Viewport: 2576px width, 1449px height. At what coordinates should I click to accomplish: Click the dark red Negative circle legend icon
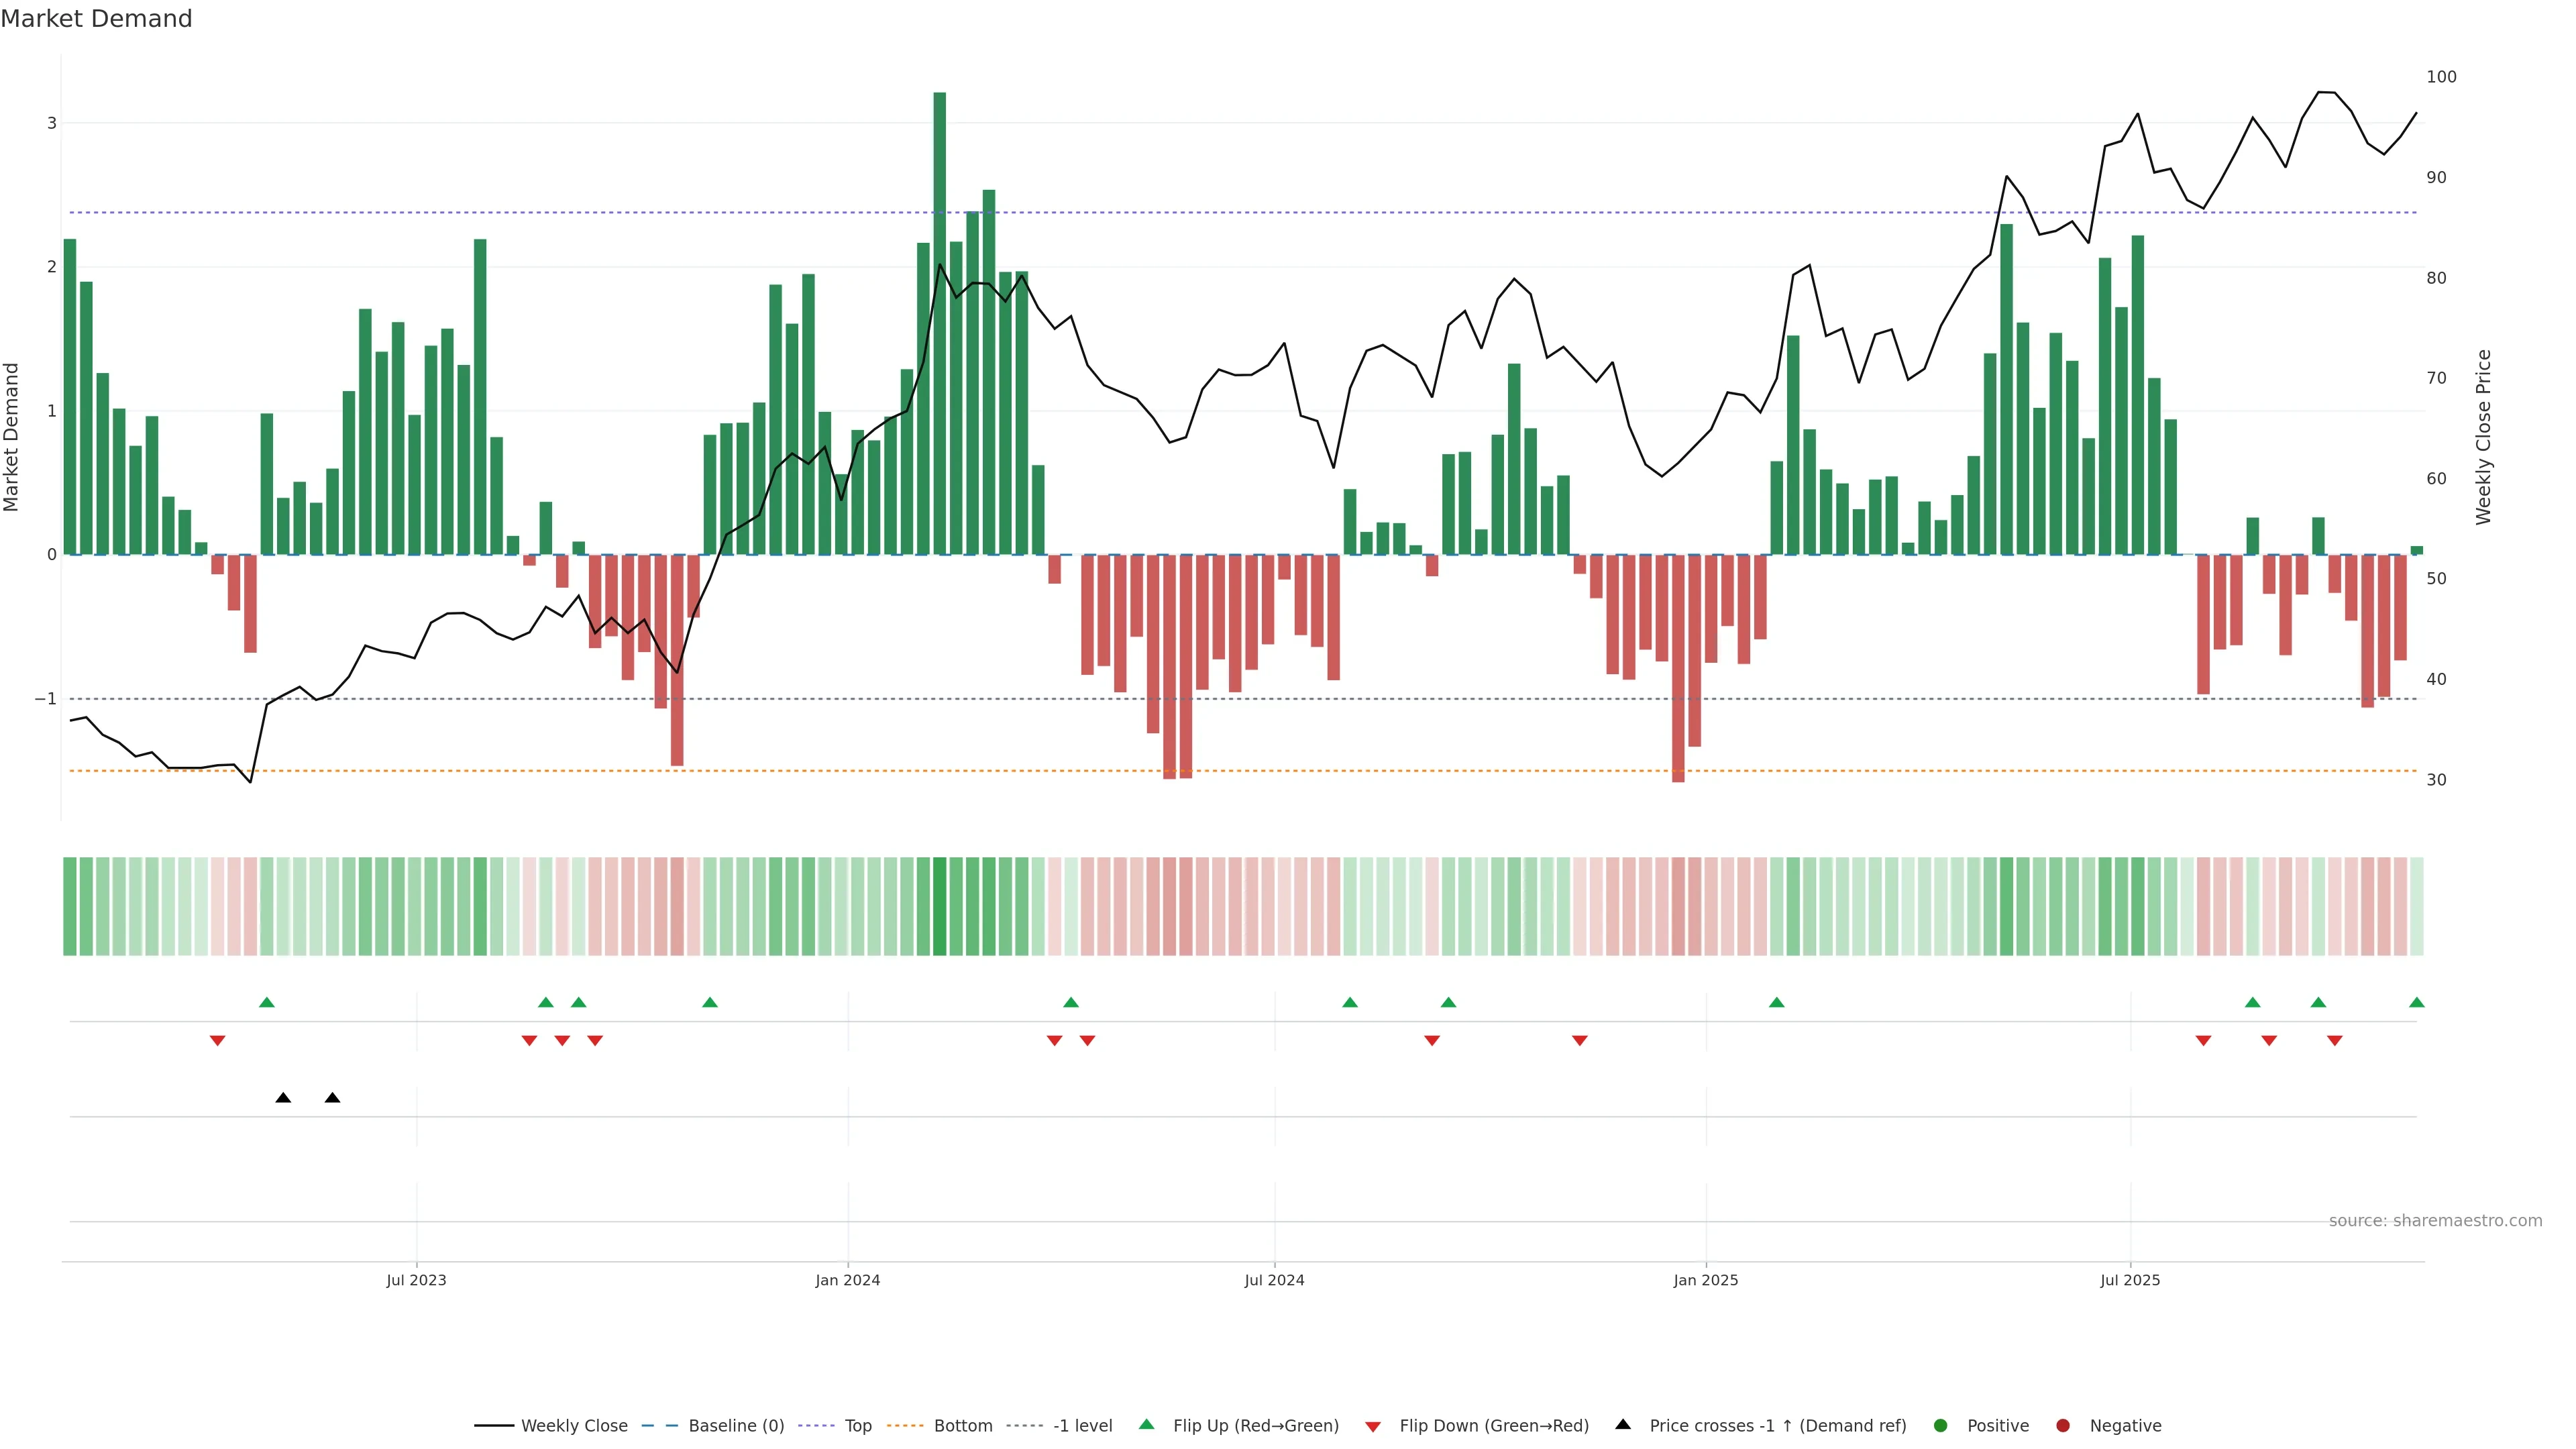2063,1425
